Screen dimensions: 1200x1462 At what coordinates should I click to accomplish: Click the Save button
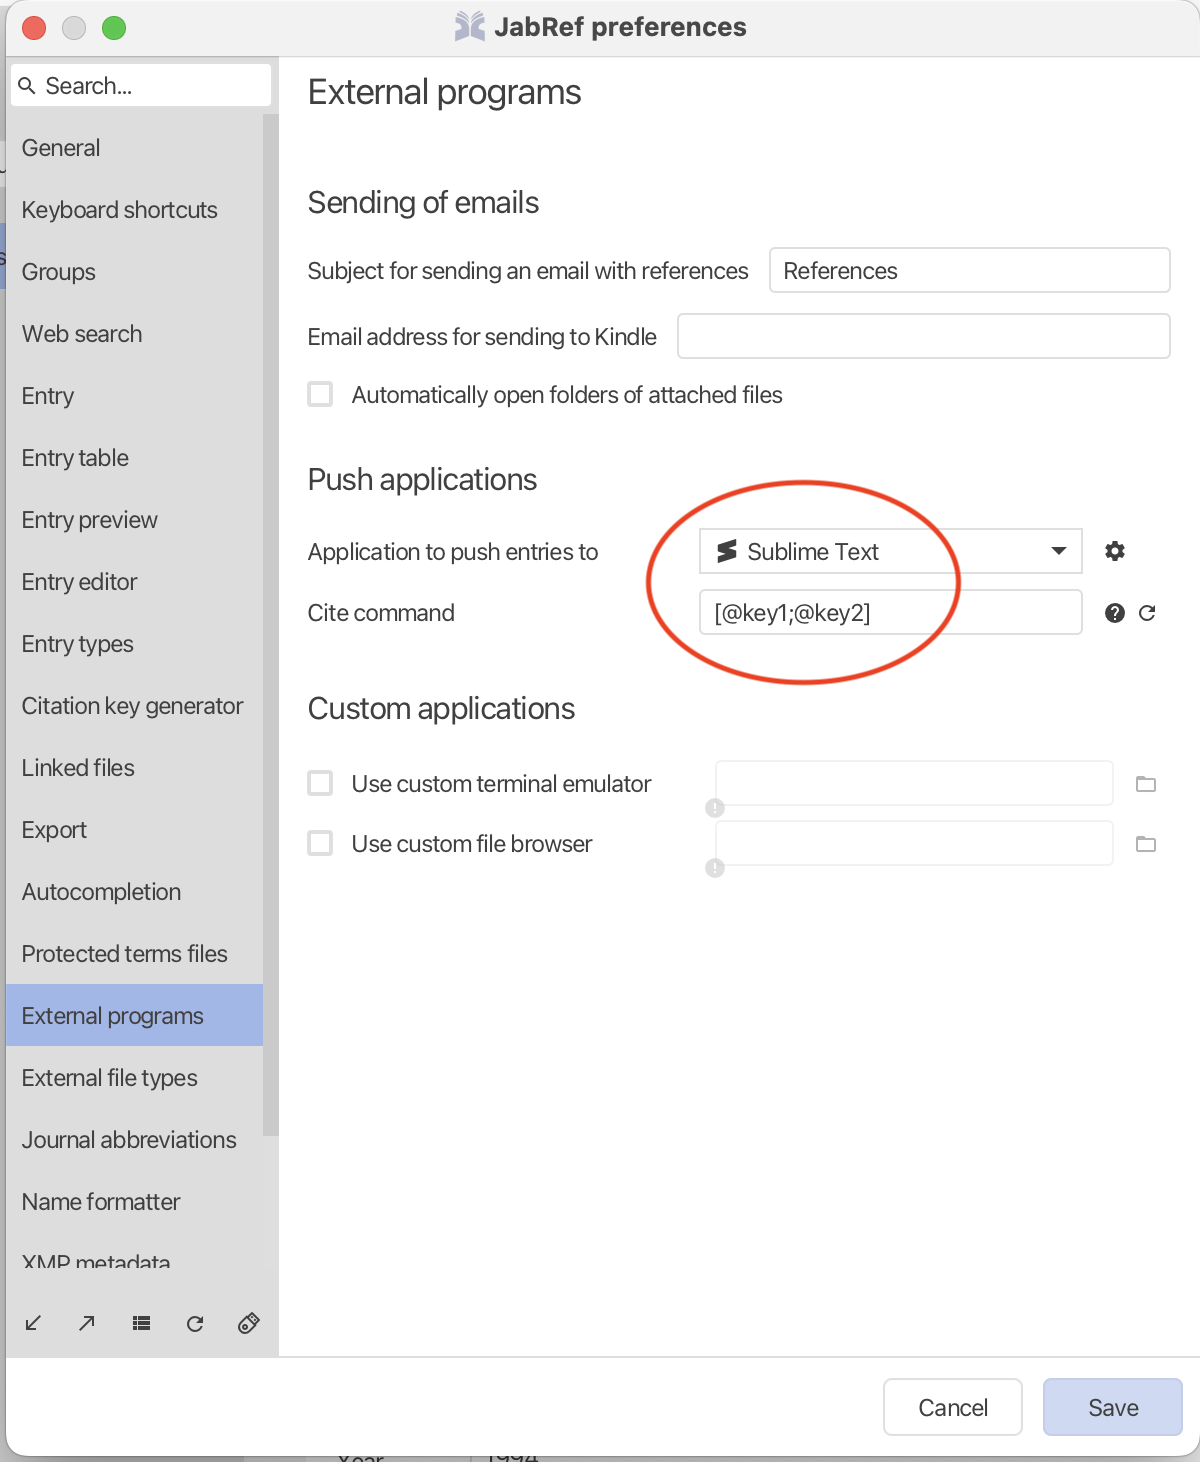pos(1112,1407)
